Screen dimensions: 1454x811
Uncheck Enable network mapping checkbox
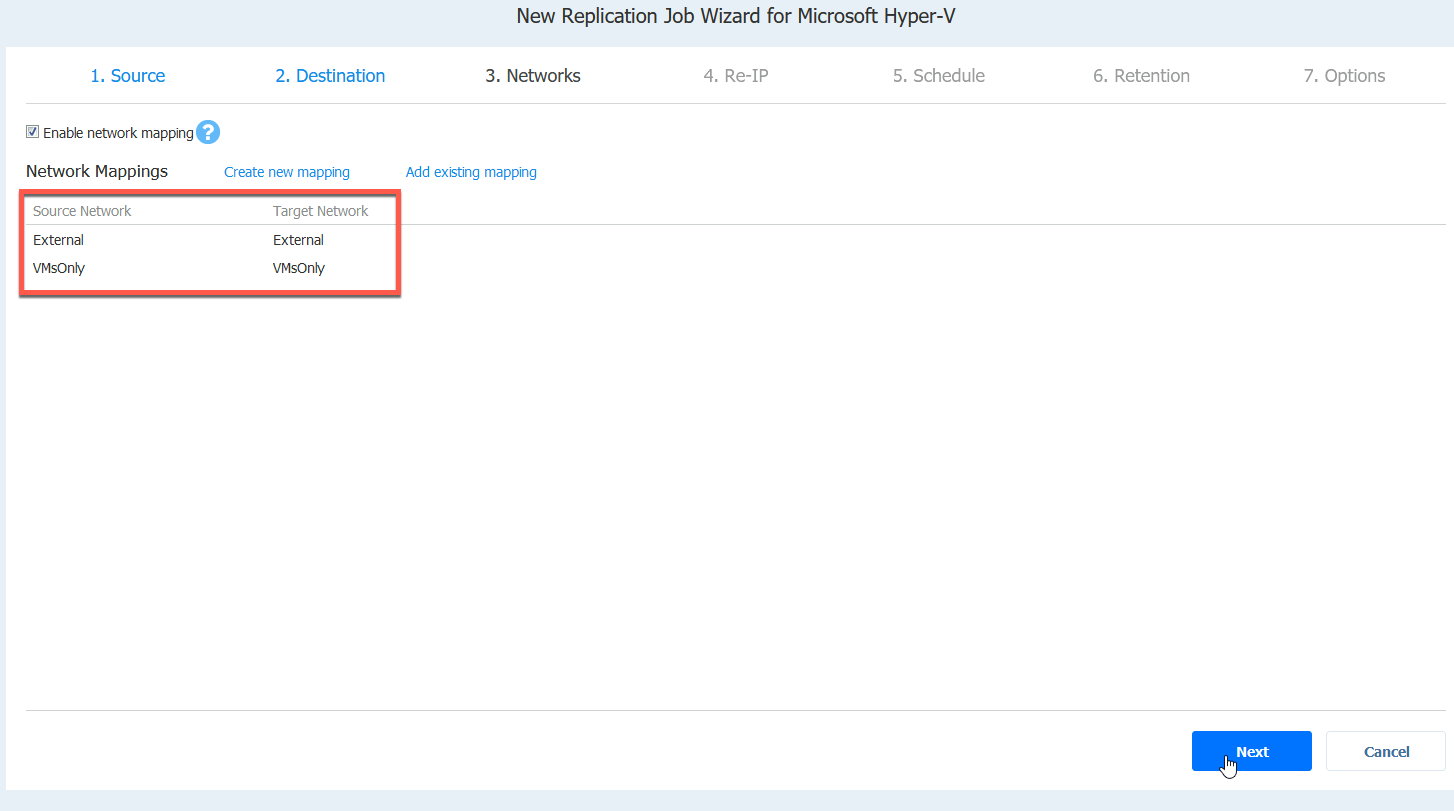click(32, 132)
